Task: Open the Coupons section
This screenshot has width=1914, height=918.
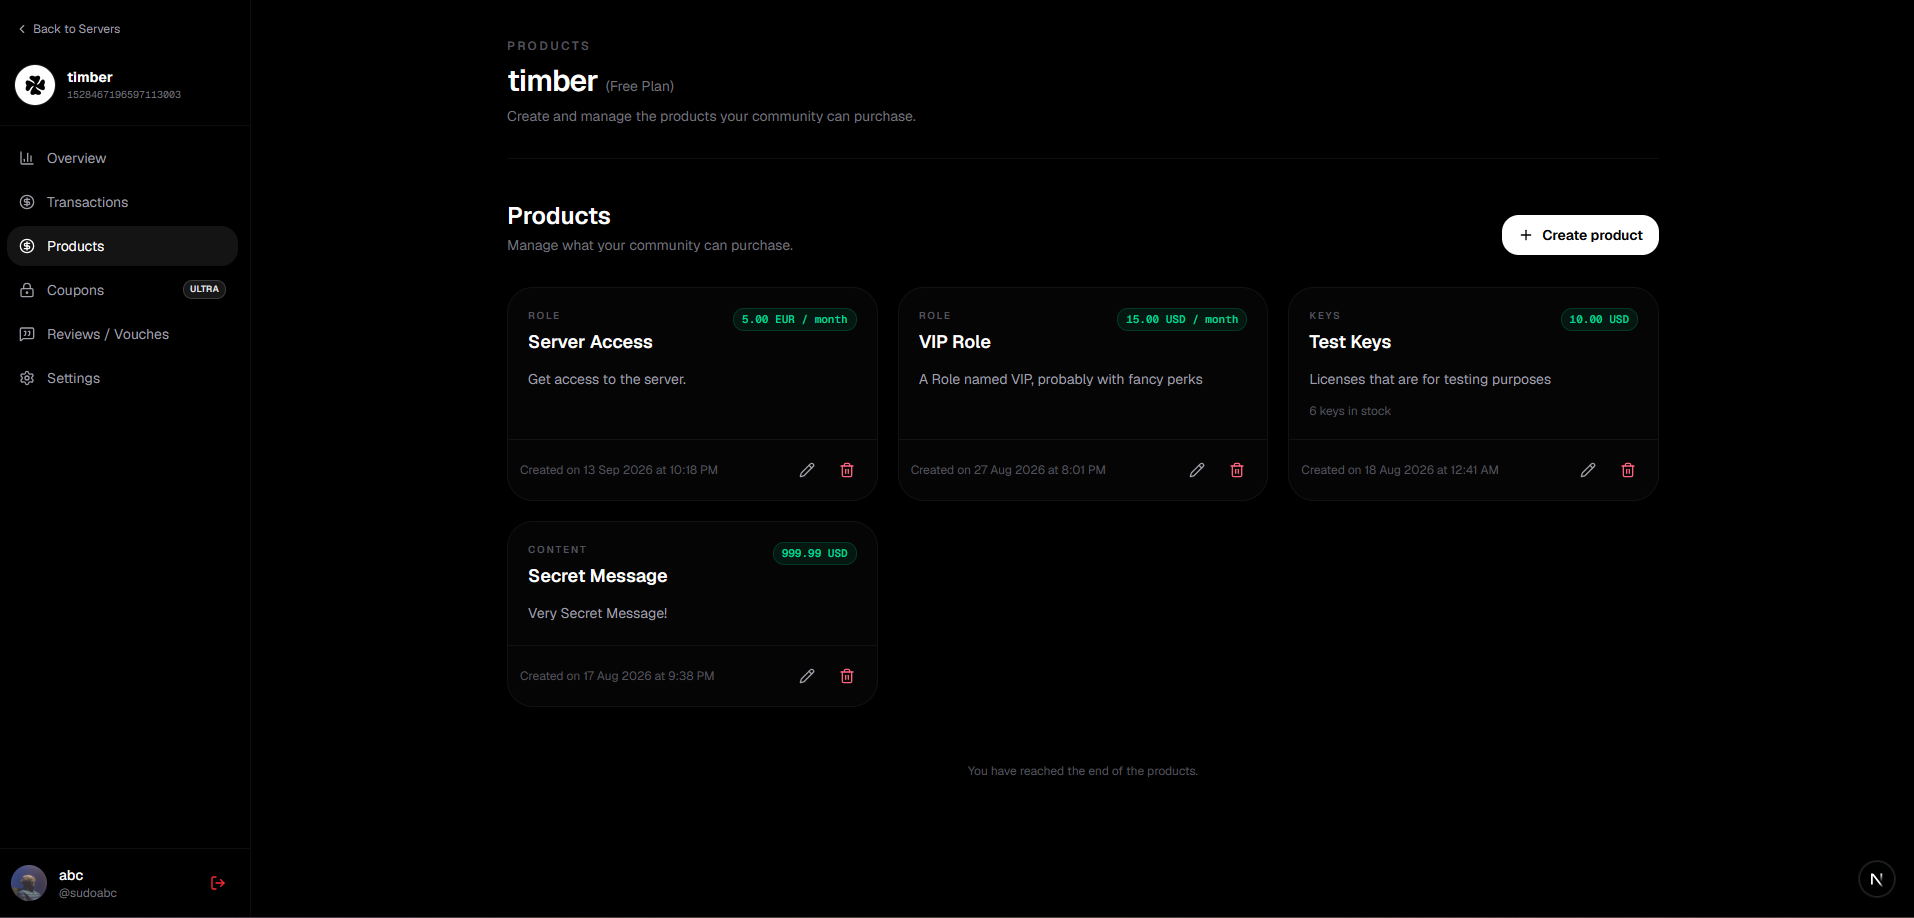Action: click(x=122, y=290)
